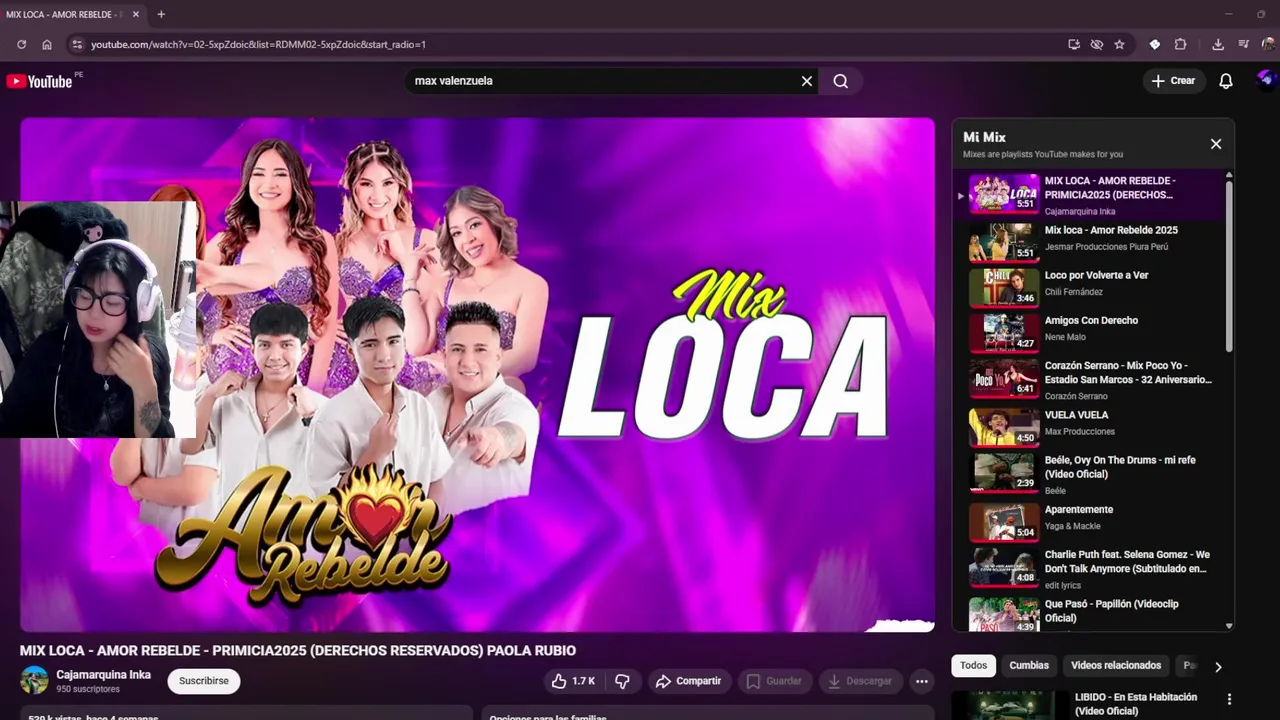Image resolution: width=1280 pixels, height=720 pixels.
Task: Open a new browser tab
Action: 161,14
